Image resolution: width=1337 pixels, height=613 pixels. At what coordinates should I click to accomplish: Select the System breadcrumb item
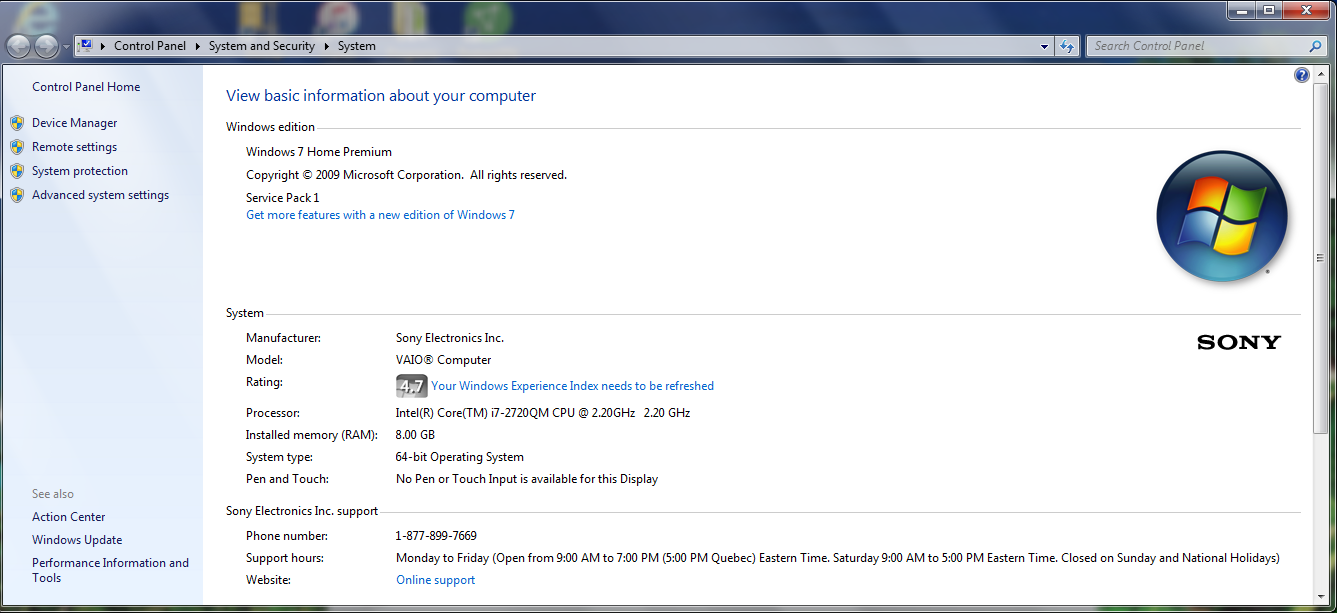click(x=357, y=46)
